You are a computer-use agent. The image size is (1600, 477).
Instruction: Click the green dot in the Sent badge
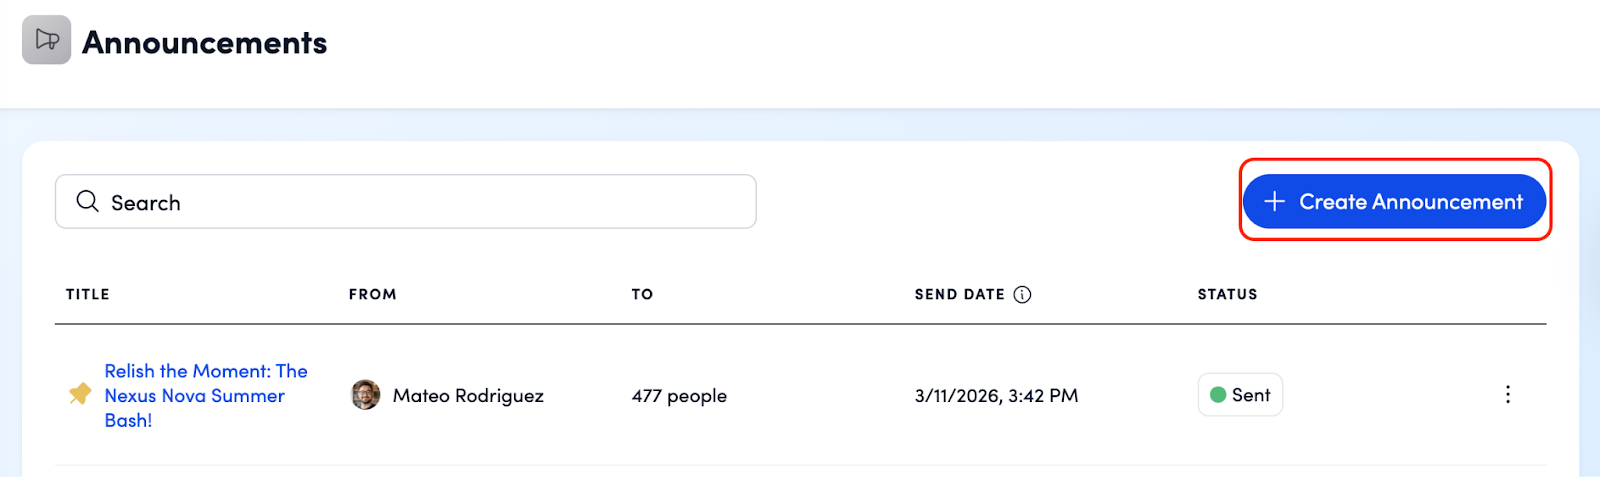click(1218, 395)
